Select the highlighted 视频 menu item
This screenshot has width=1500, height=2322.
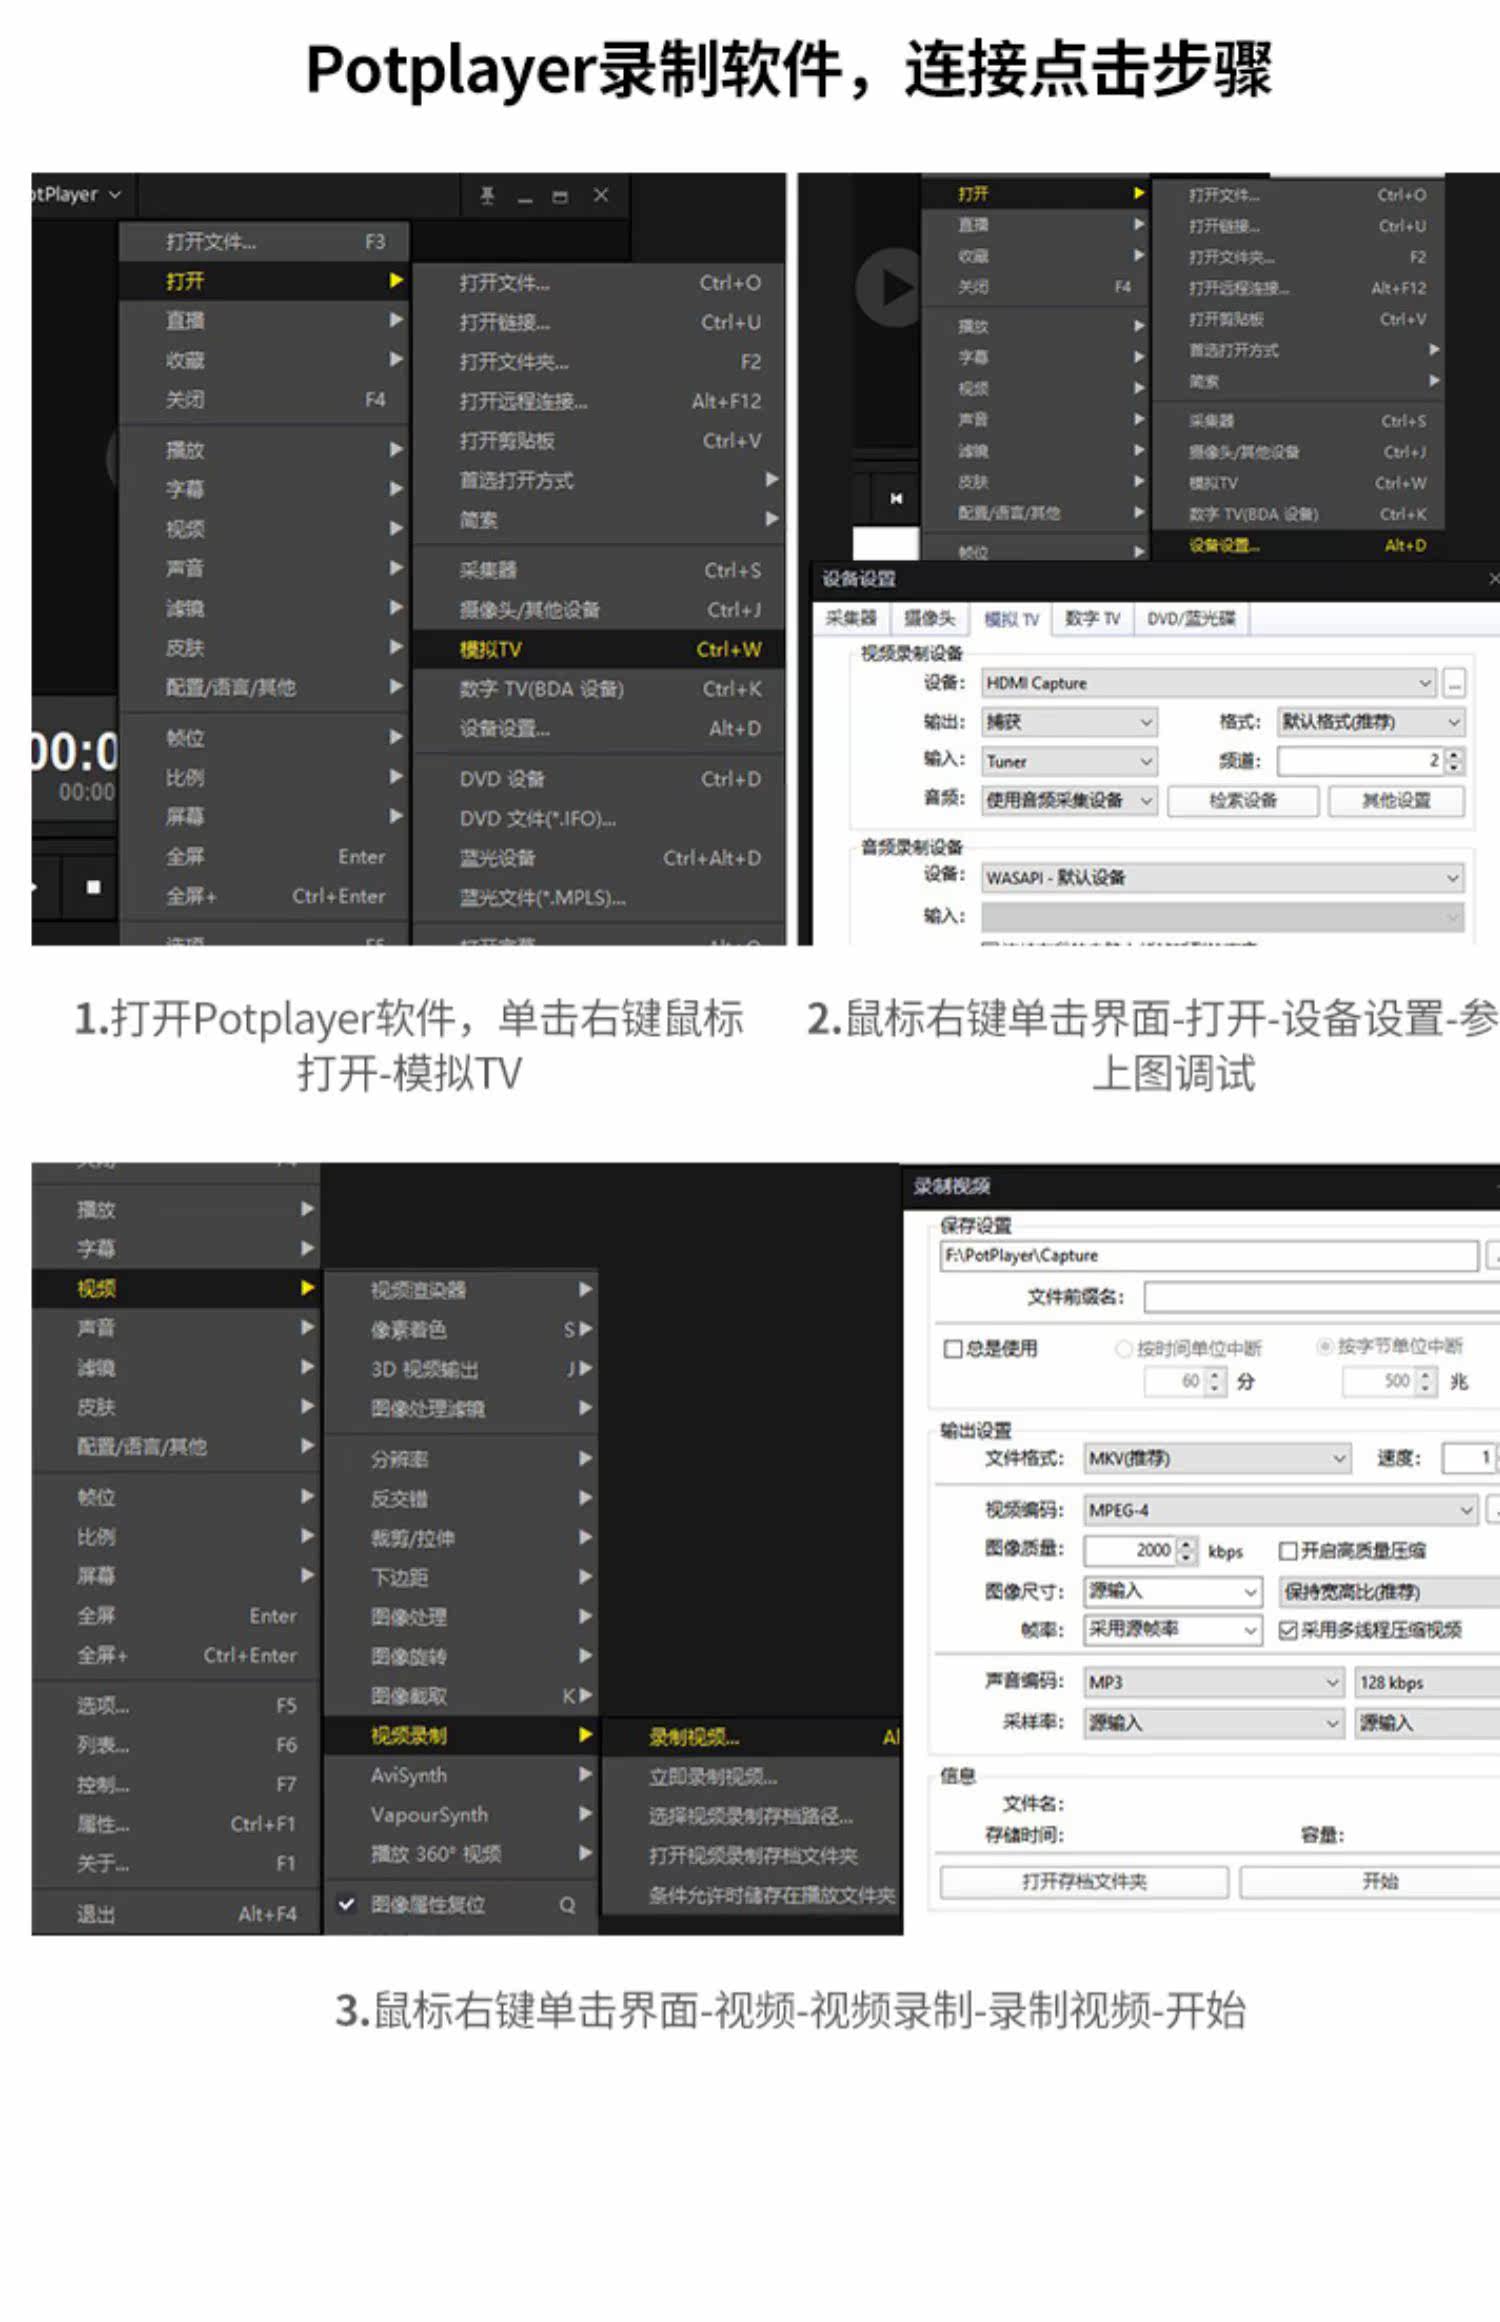point(177,1288)
